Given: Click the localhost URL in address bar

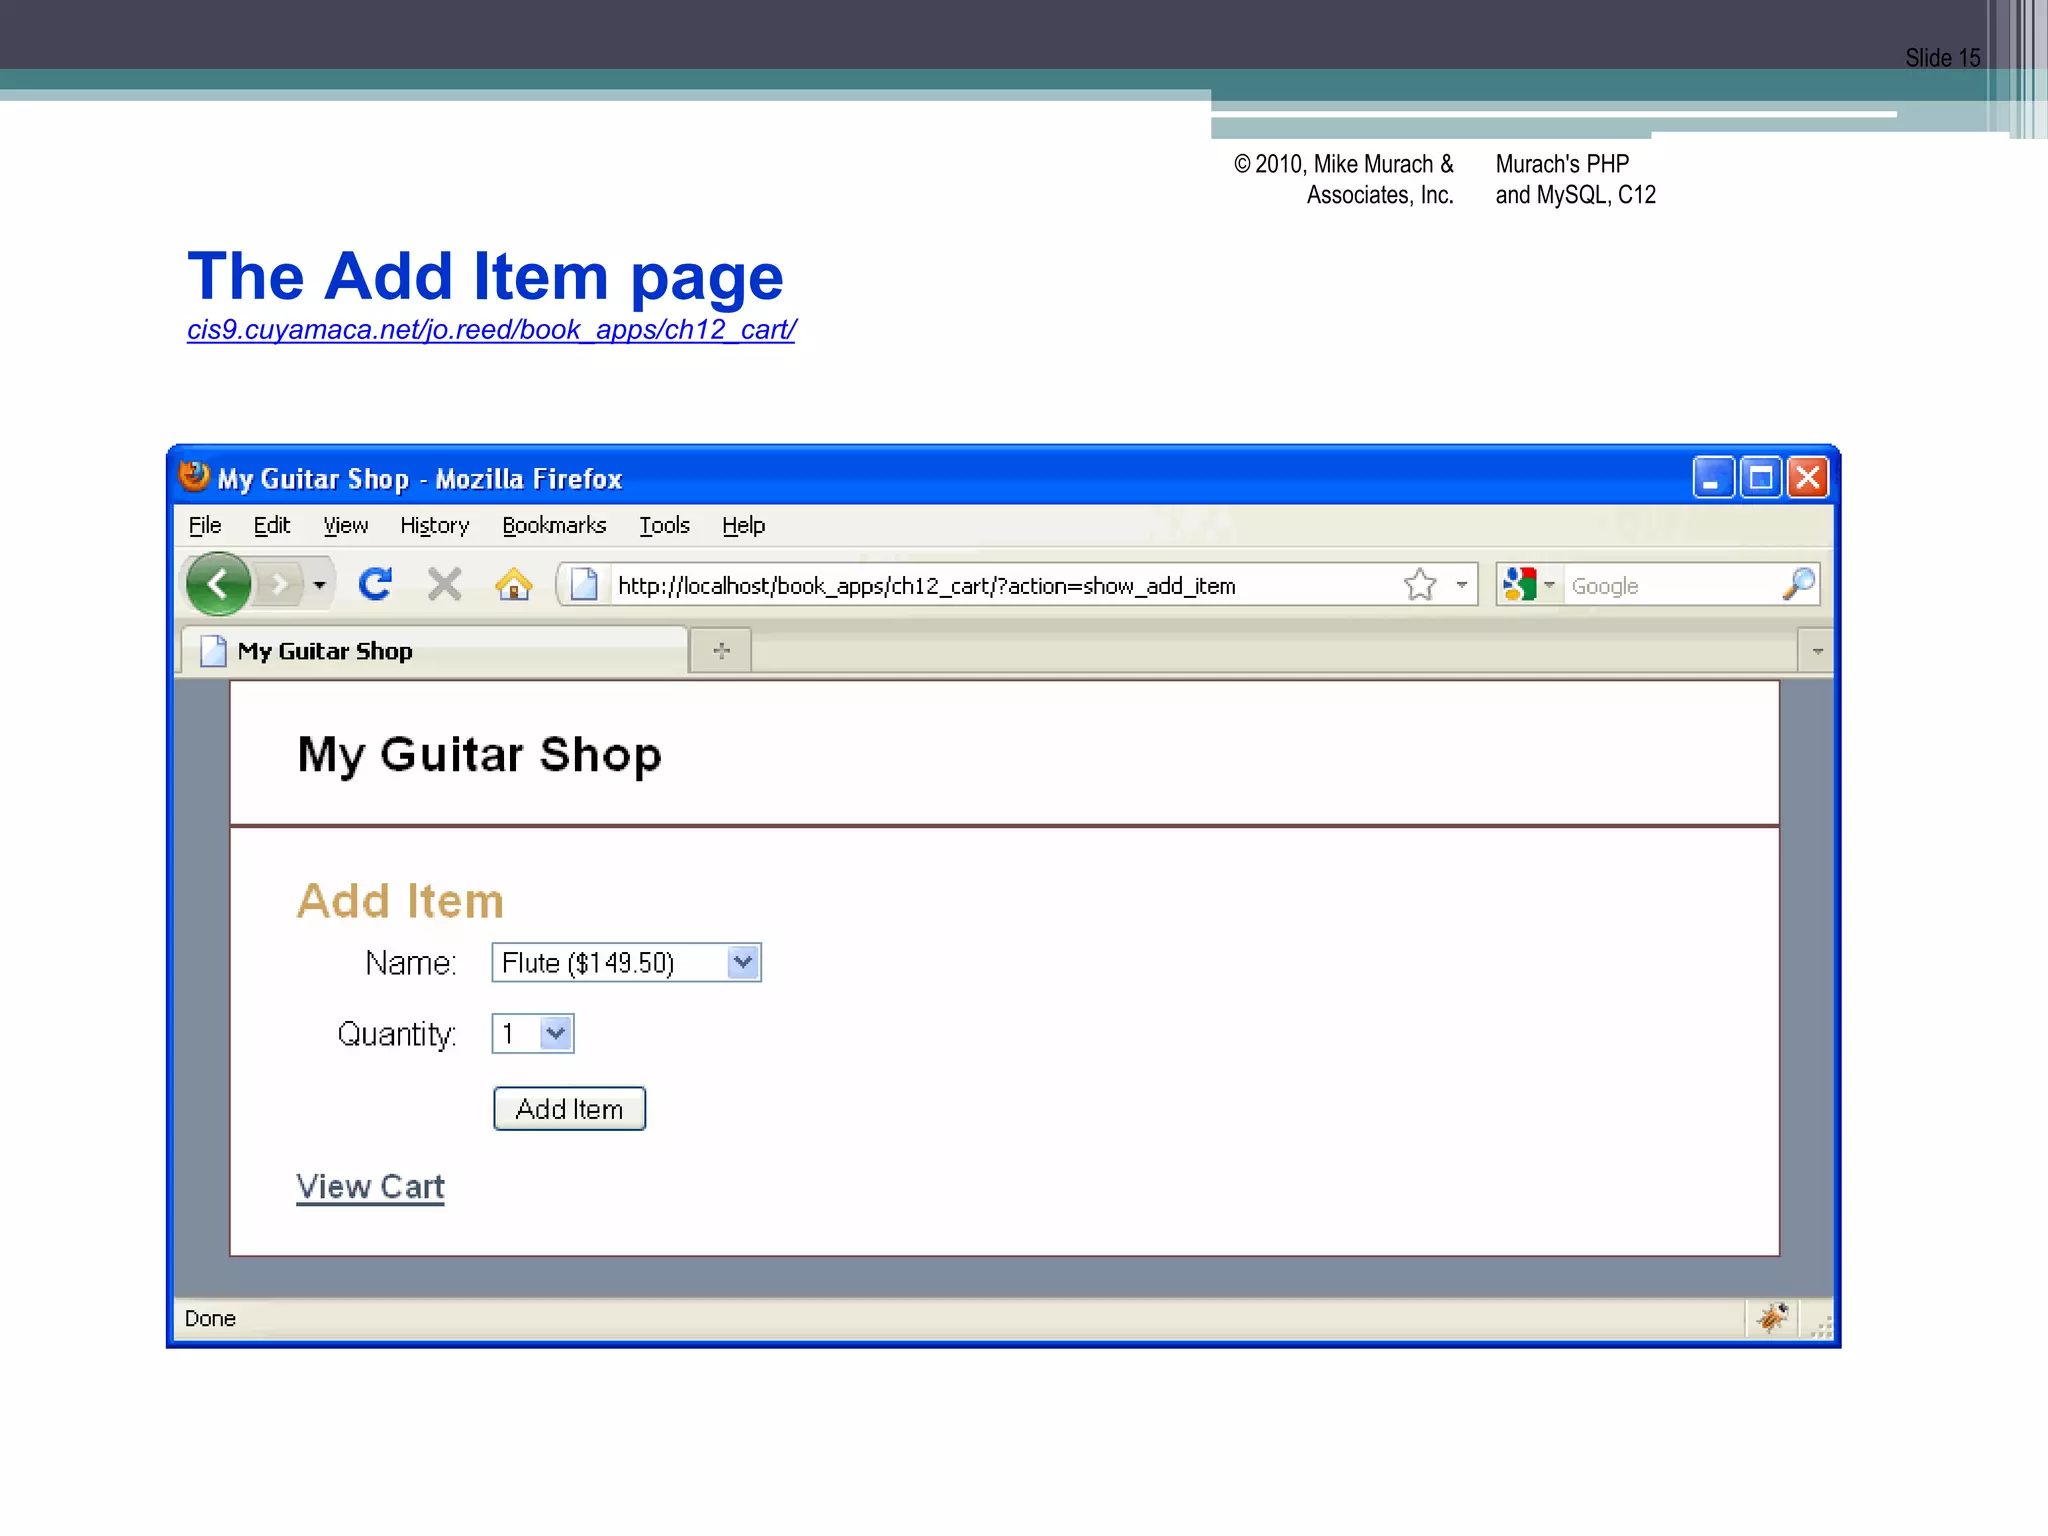Looking at the screenshot, I should pyautogui.click(x=926, y=586).
